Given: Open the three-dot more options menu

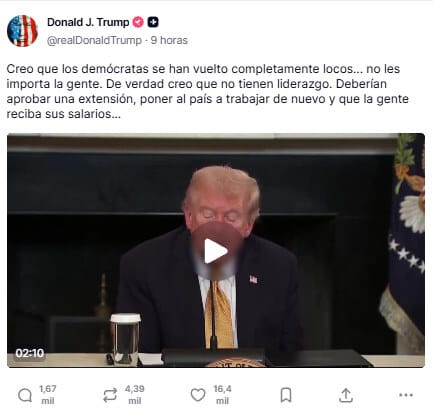Looking at the screenshot, I should (406, 395).
